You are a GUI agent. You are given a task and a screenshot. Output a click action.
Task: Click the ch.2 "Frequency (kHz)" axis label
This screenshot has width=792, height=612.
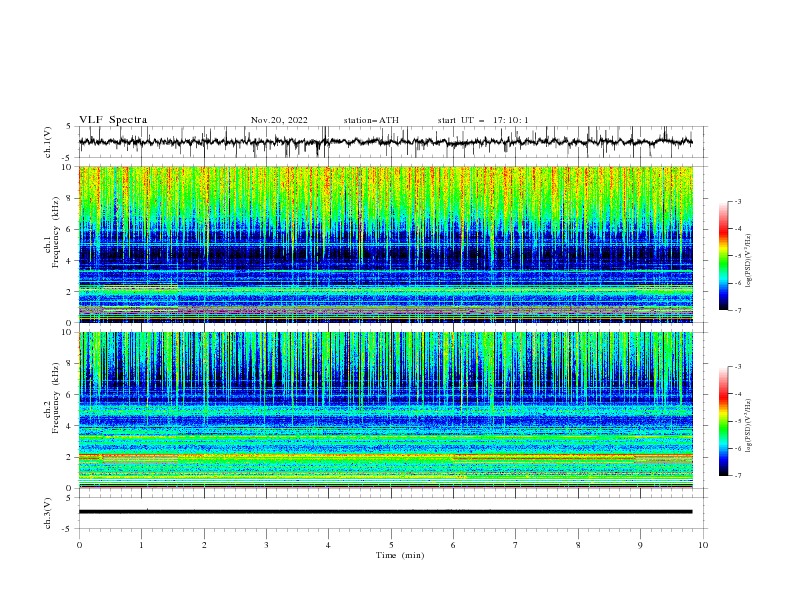pyautogui.click(x=56, y=398)
